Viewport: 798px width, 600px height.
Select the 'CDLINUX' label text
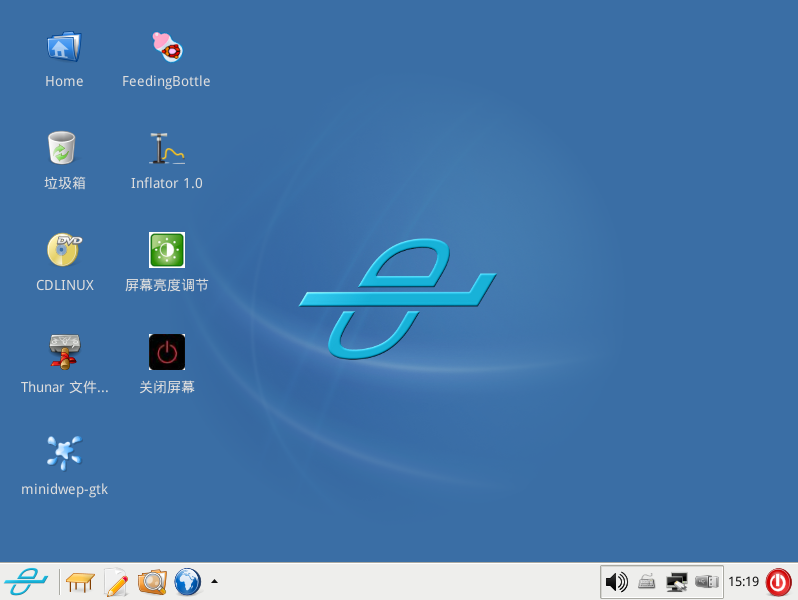pyautogui.click(x=65, y=285)
